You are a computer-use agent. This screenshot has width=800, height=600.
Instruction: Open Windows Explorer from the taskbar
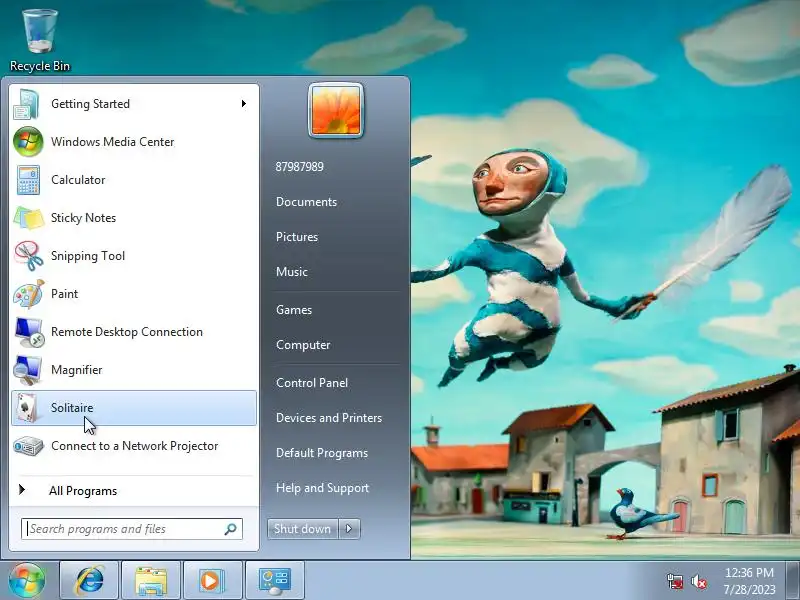point(151,581)
